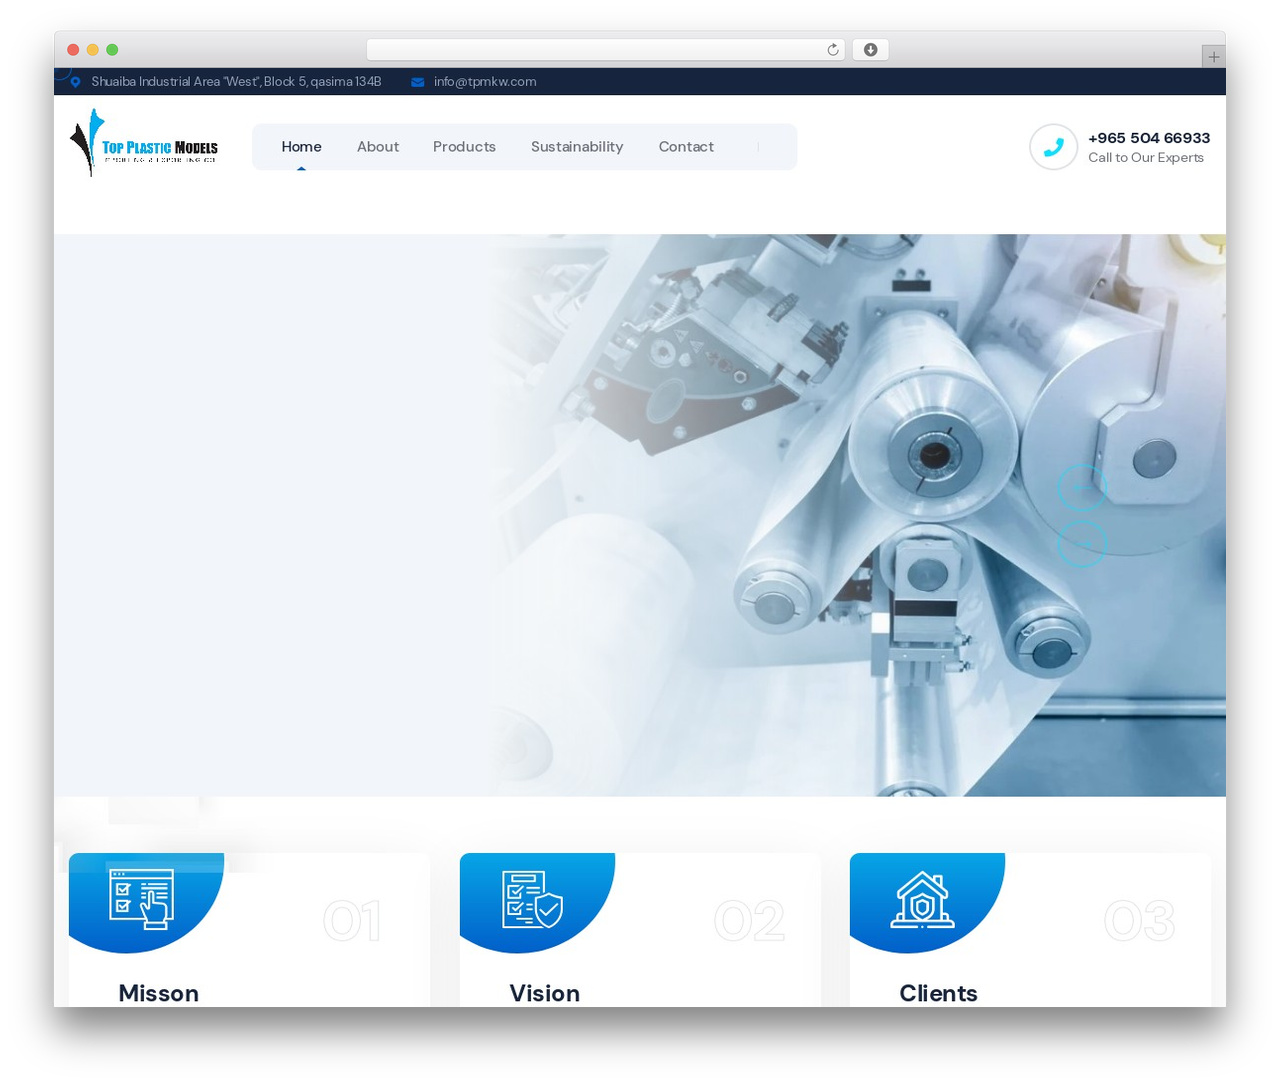Click the Clients card heading

[x=938, y=993]
